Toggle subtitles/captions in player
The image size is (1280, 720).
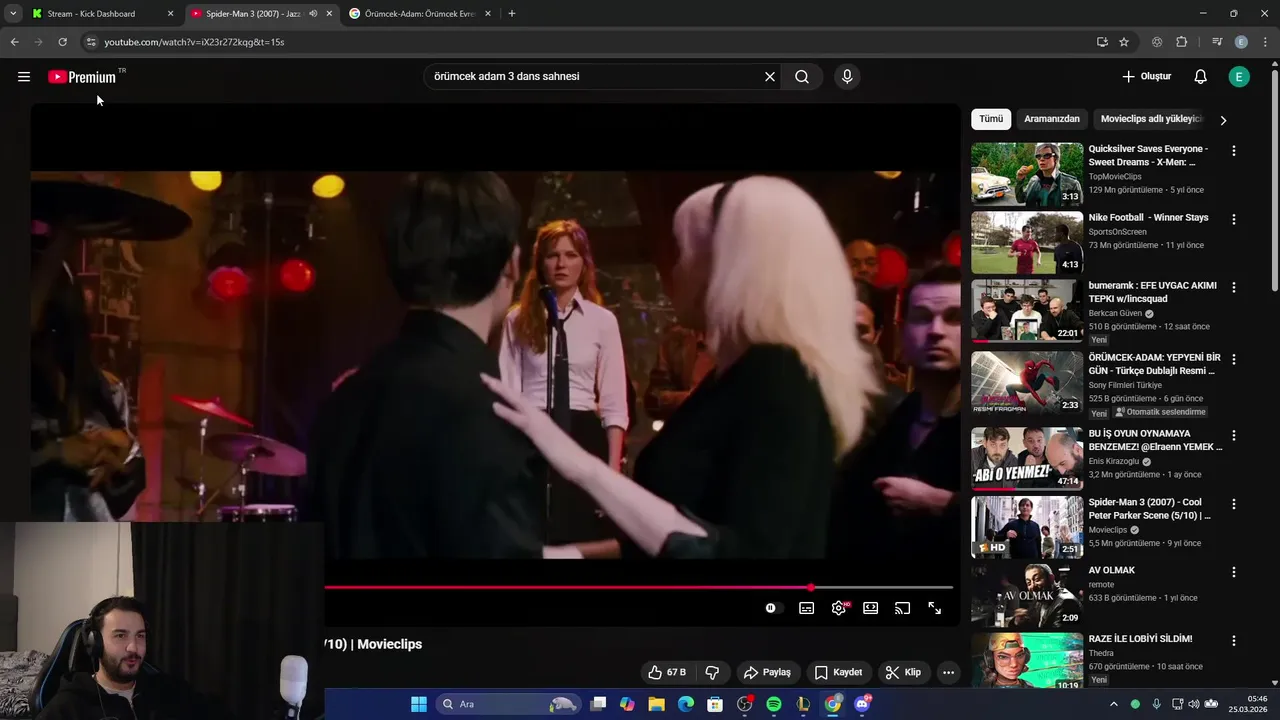pyautogui.click(x=806, y=608)
